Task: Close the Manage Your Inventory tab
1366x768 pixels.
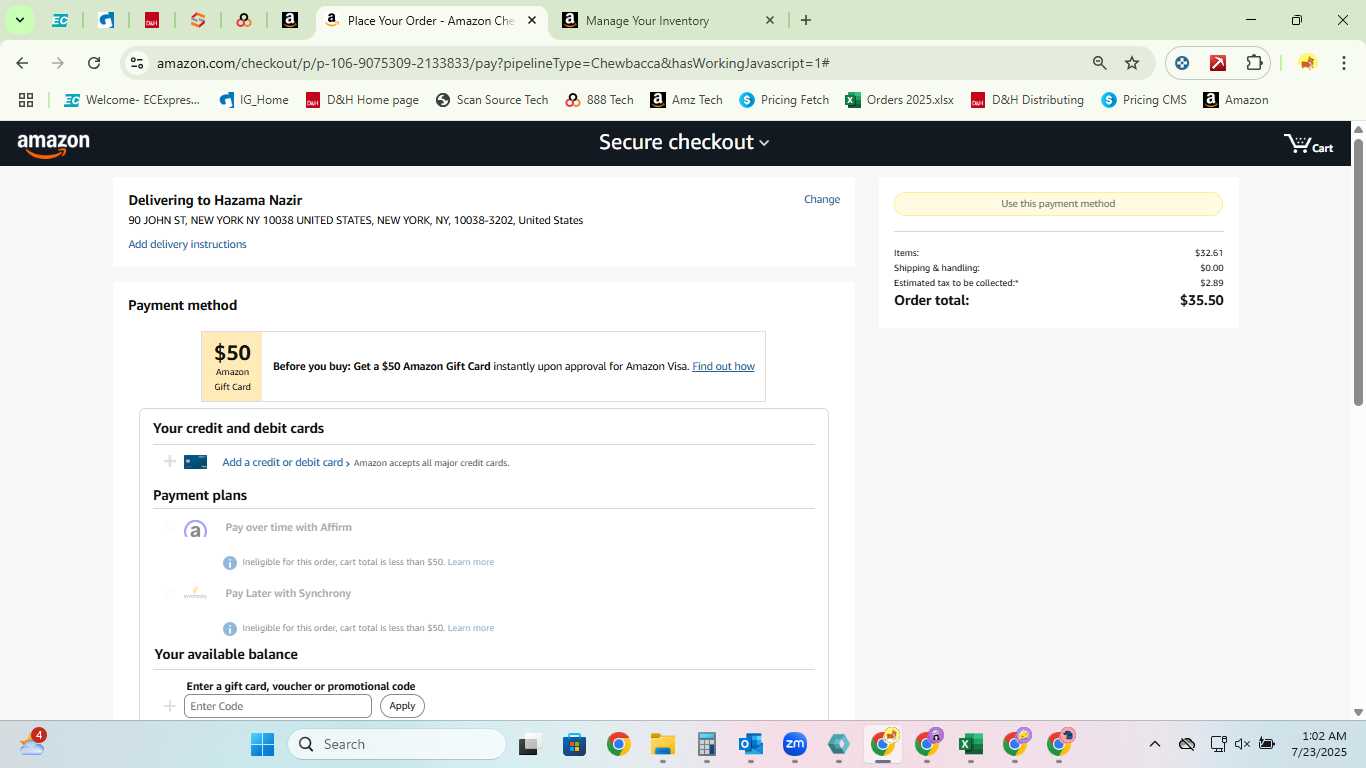Action: coord(769,20)
